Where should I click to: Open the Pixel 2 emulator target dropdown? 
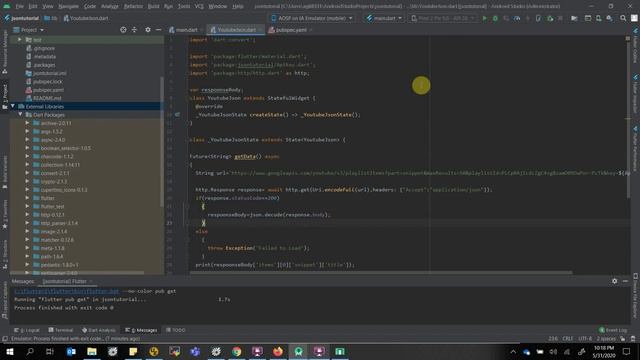442,18
